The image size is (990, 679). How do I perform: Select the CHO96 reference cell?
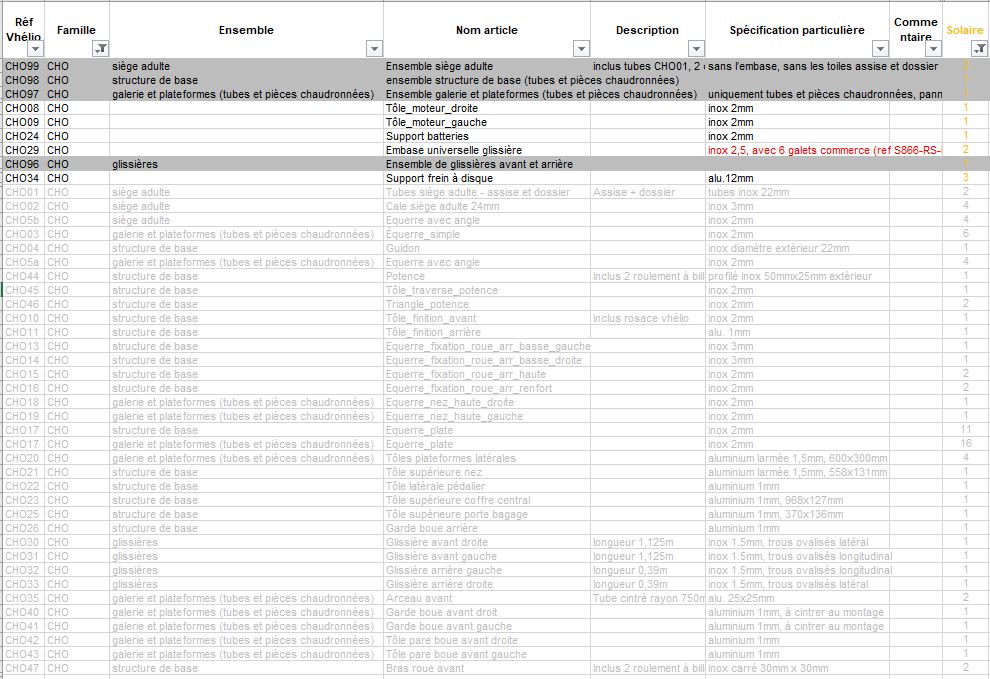point(23,164)
